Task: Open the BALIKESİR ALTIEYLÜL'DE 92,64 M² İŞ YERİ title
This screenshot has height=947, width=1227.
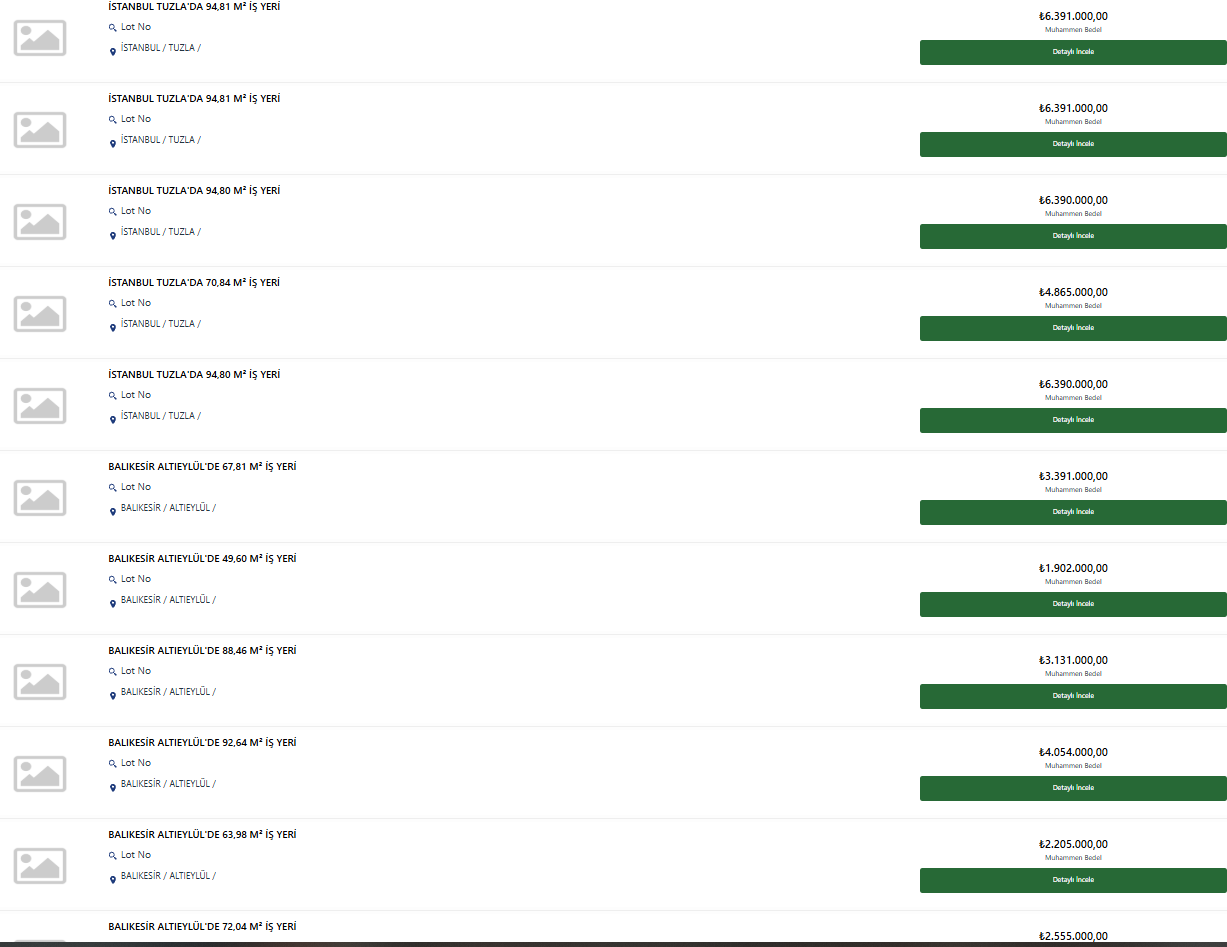Action: pos(202,743)
